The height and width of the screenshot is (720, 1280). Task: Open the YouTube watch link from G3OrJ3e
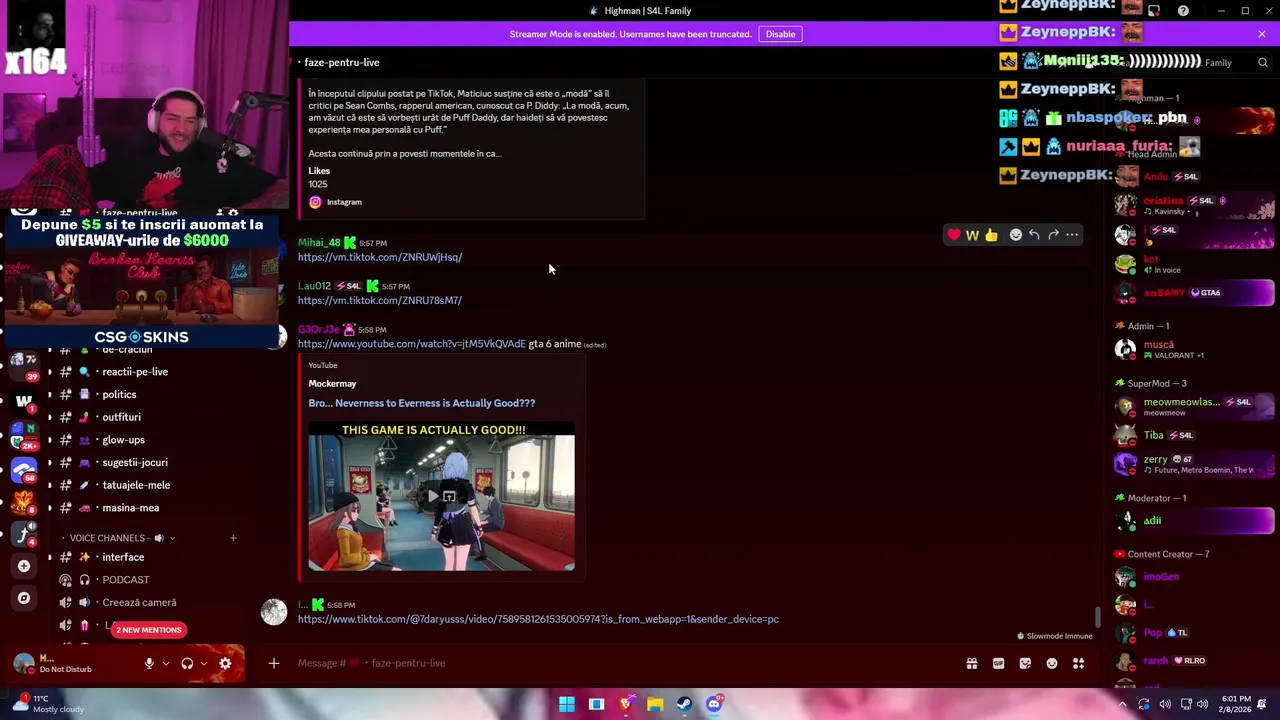(412, 344)
